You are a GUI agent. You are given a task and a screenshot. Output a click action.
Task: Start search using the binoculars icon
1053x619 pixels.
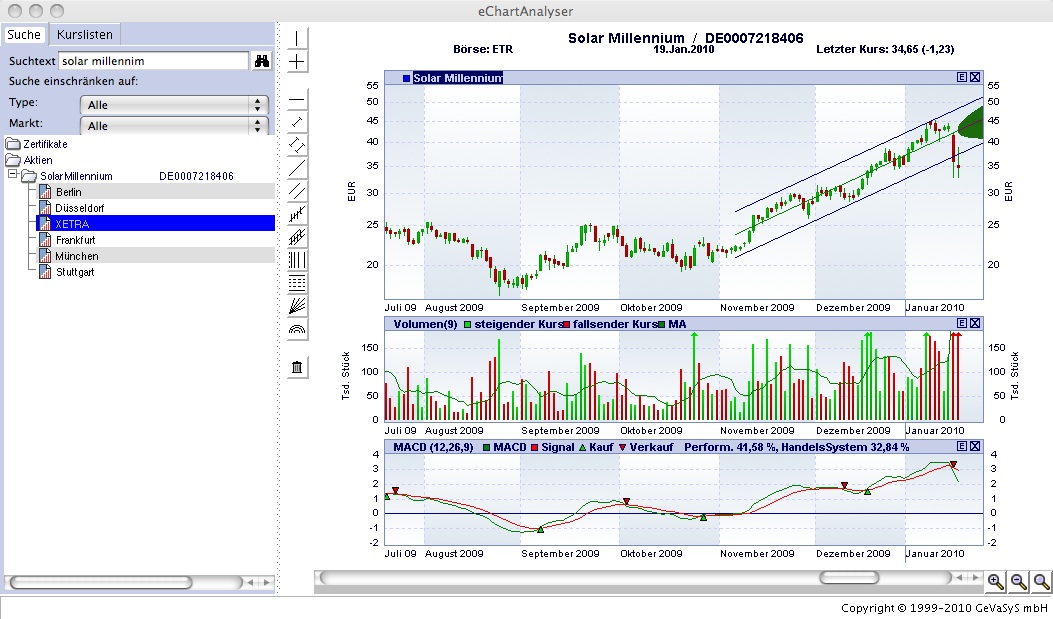[261, 60]
